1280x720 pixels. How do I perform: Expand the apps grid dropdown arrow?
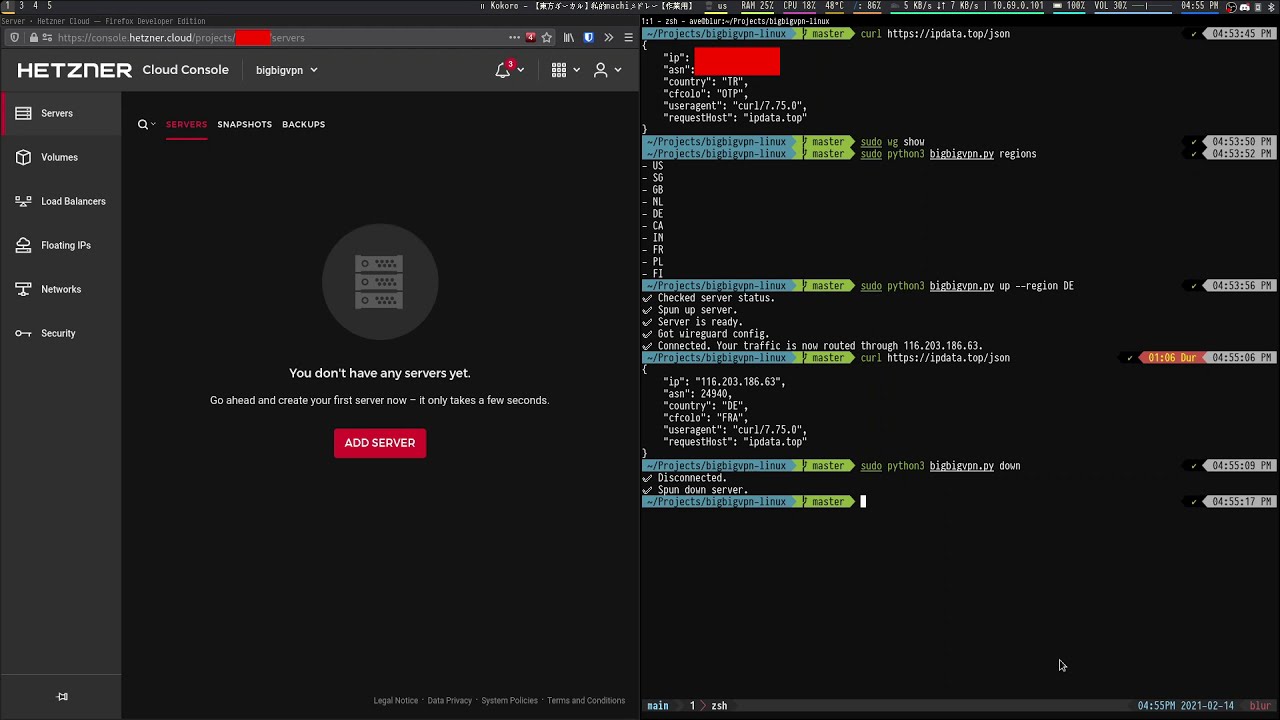[x=576, y=70]
